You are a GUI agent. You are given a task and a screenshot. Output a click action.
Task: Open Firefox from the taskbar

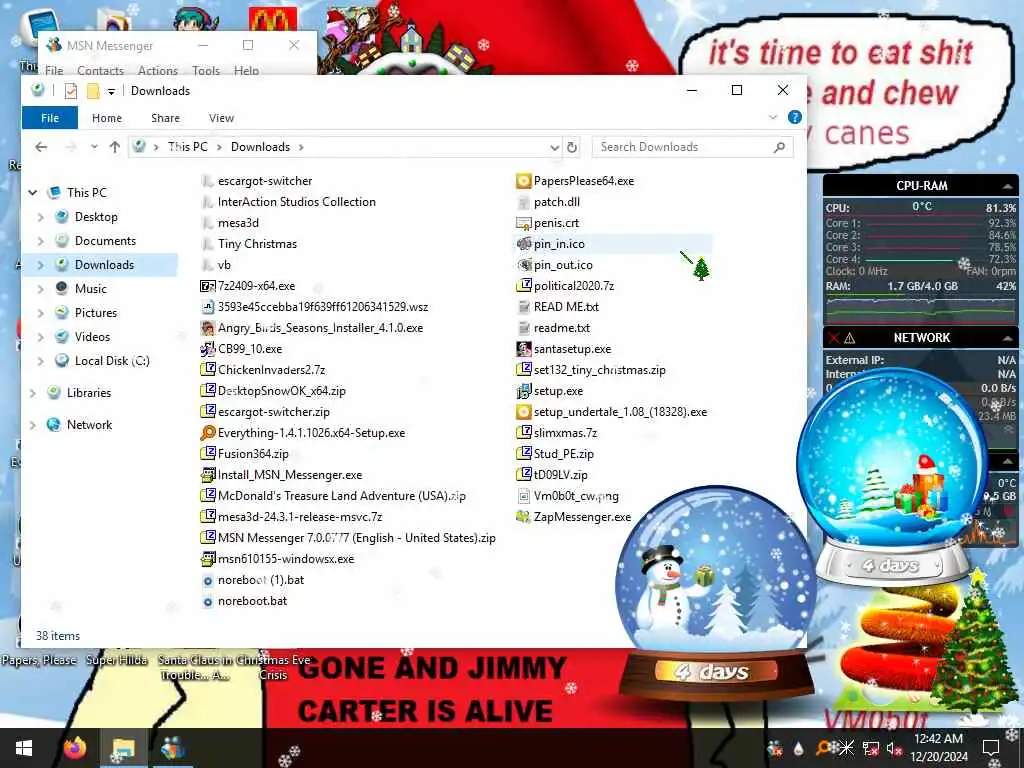pos(74,748)
